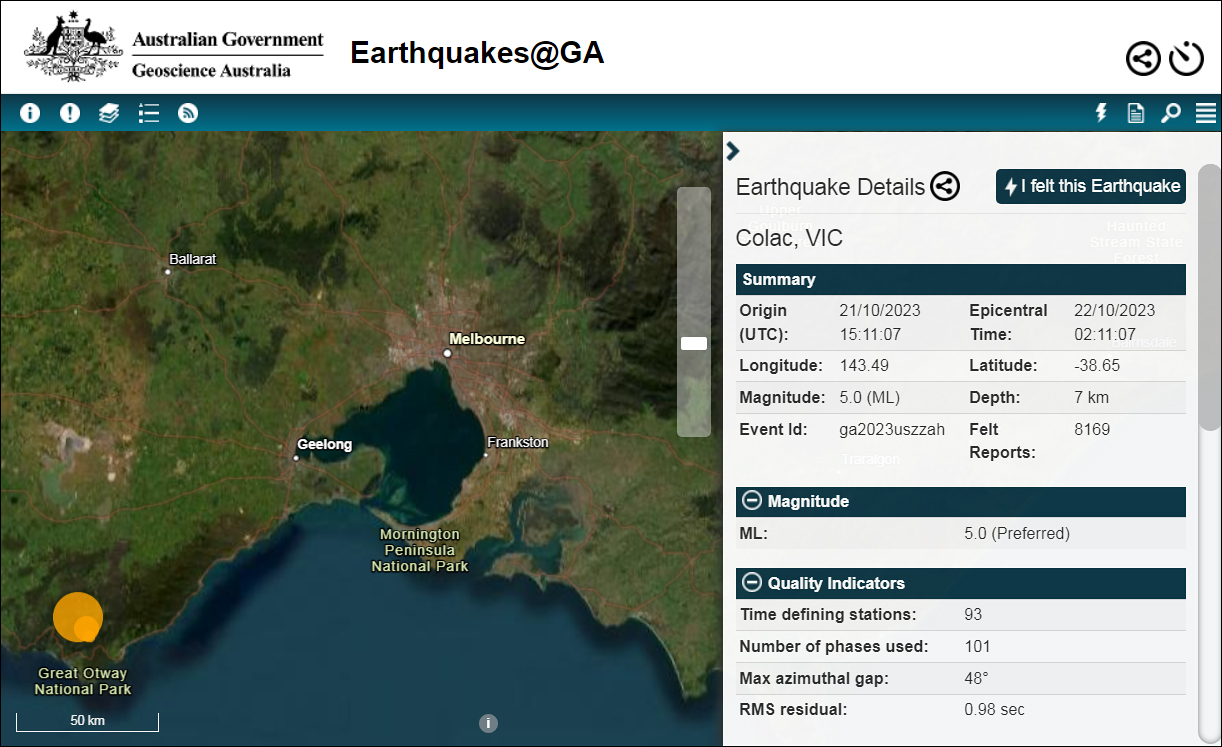The width and height of the screenshot is (1222, 747).
Task: Click the Australian Government Geoscience Australia logo
Action: 174,48
